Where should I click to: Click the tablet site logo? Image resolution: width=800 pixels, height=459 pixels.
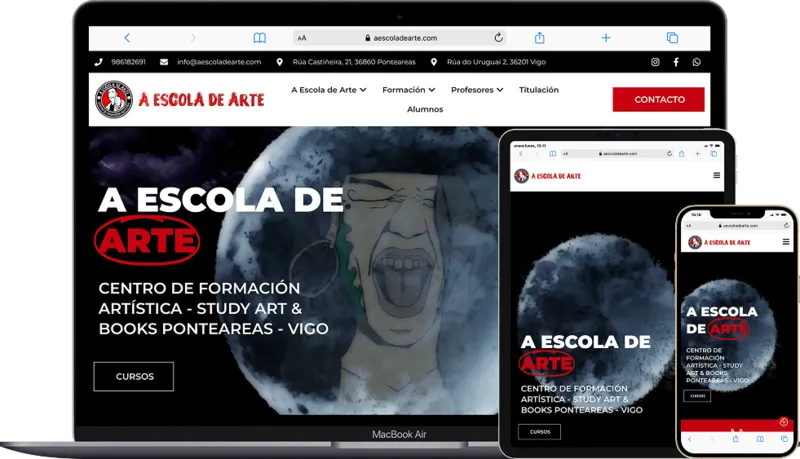coord(548,176)
